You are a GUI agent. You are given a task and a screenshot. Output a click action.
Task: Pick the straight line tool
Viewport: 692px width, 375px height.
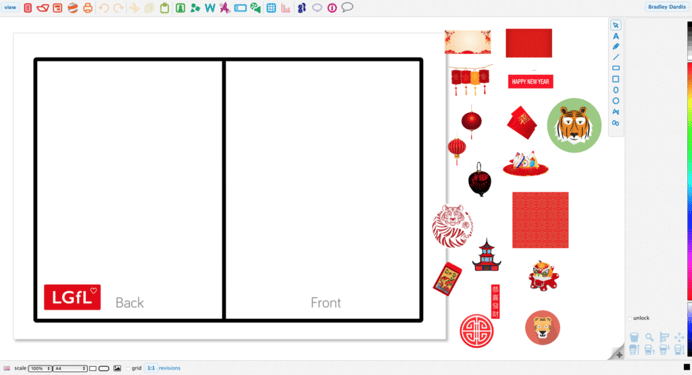pyautogui.click(x=616, y=57)
